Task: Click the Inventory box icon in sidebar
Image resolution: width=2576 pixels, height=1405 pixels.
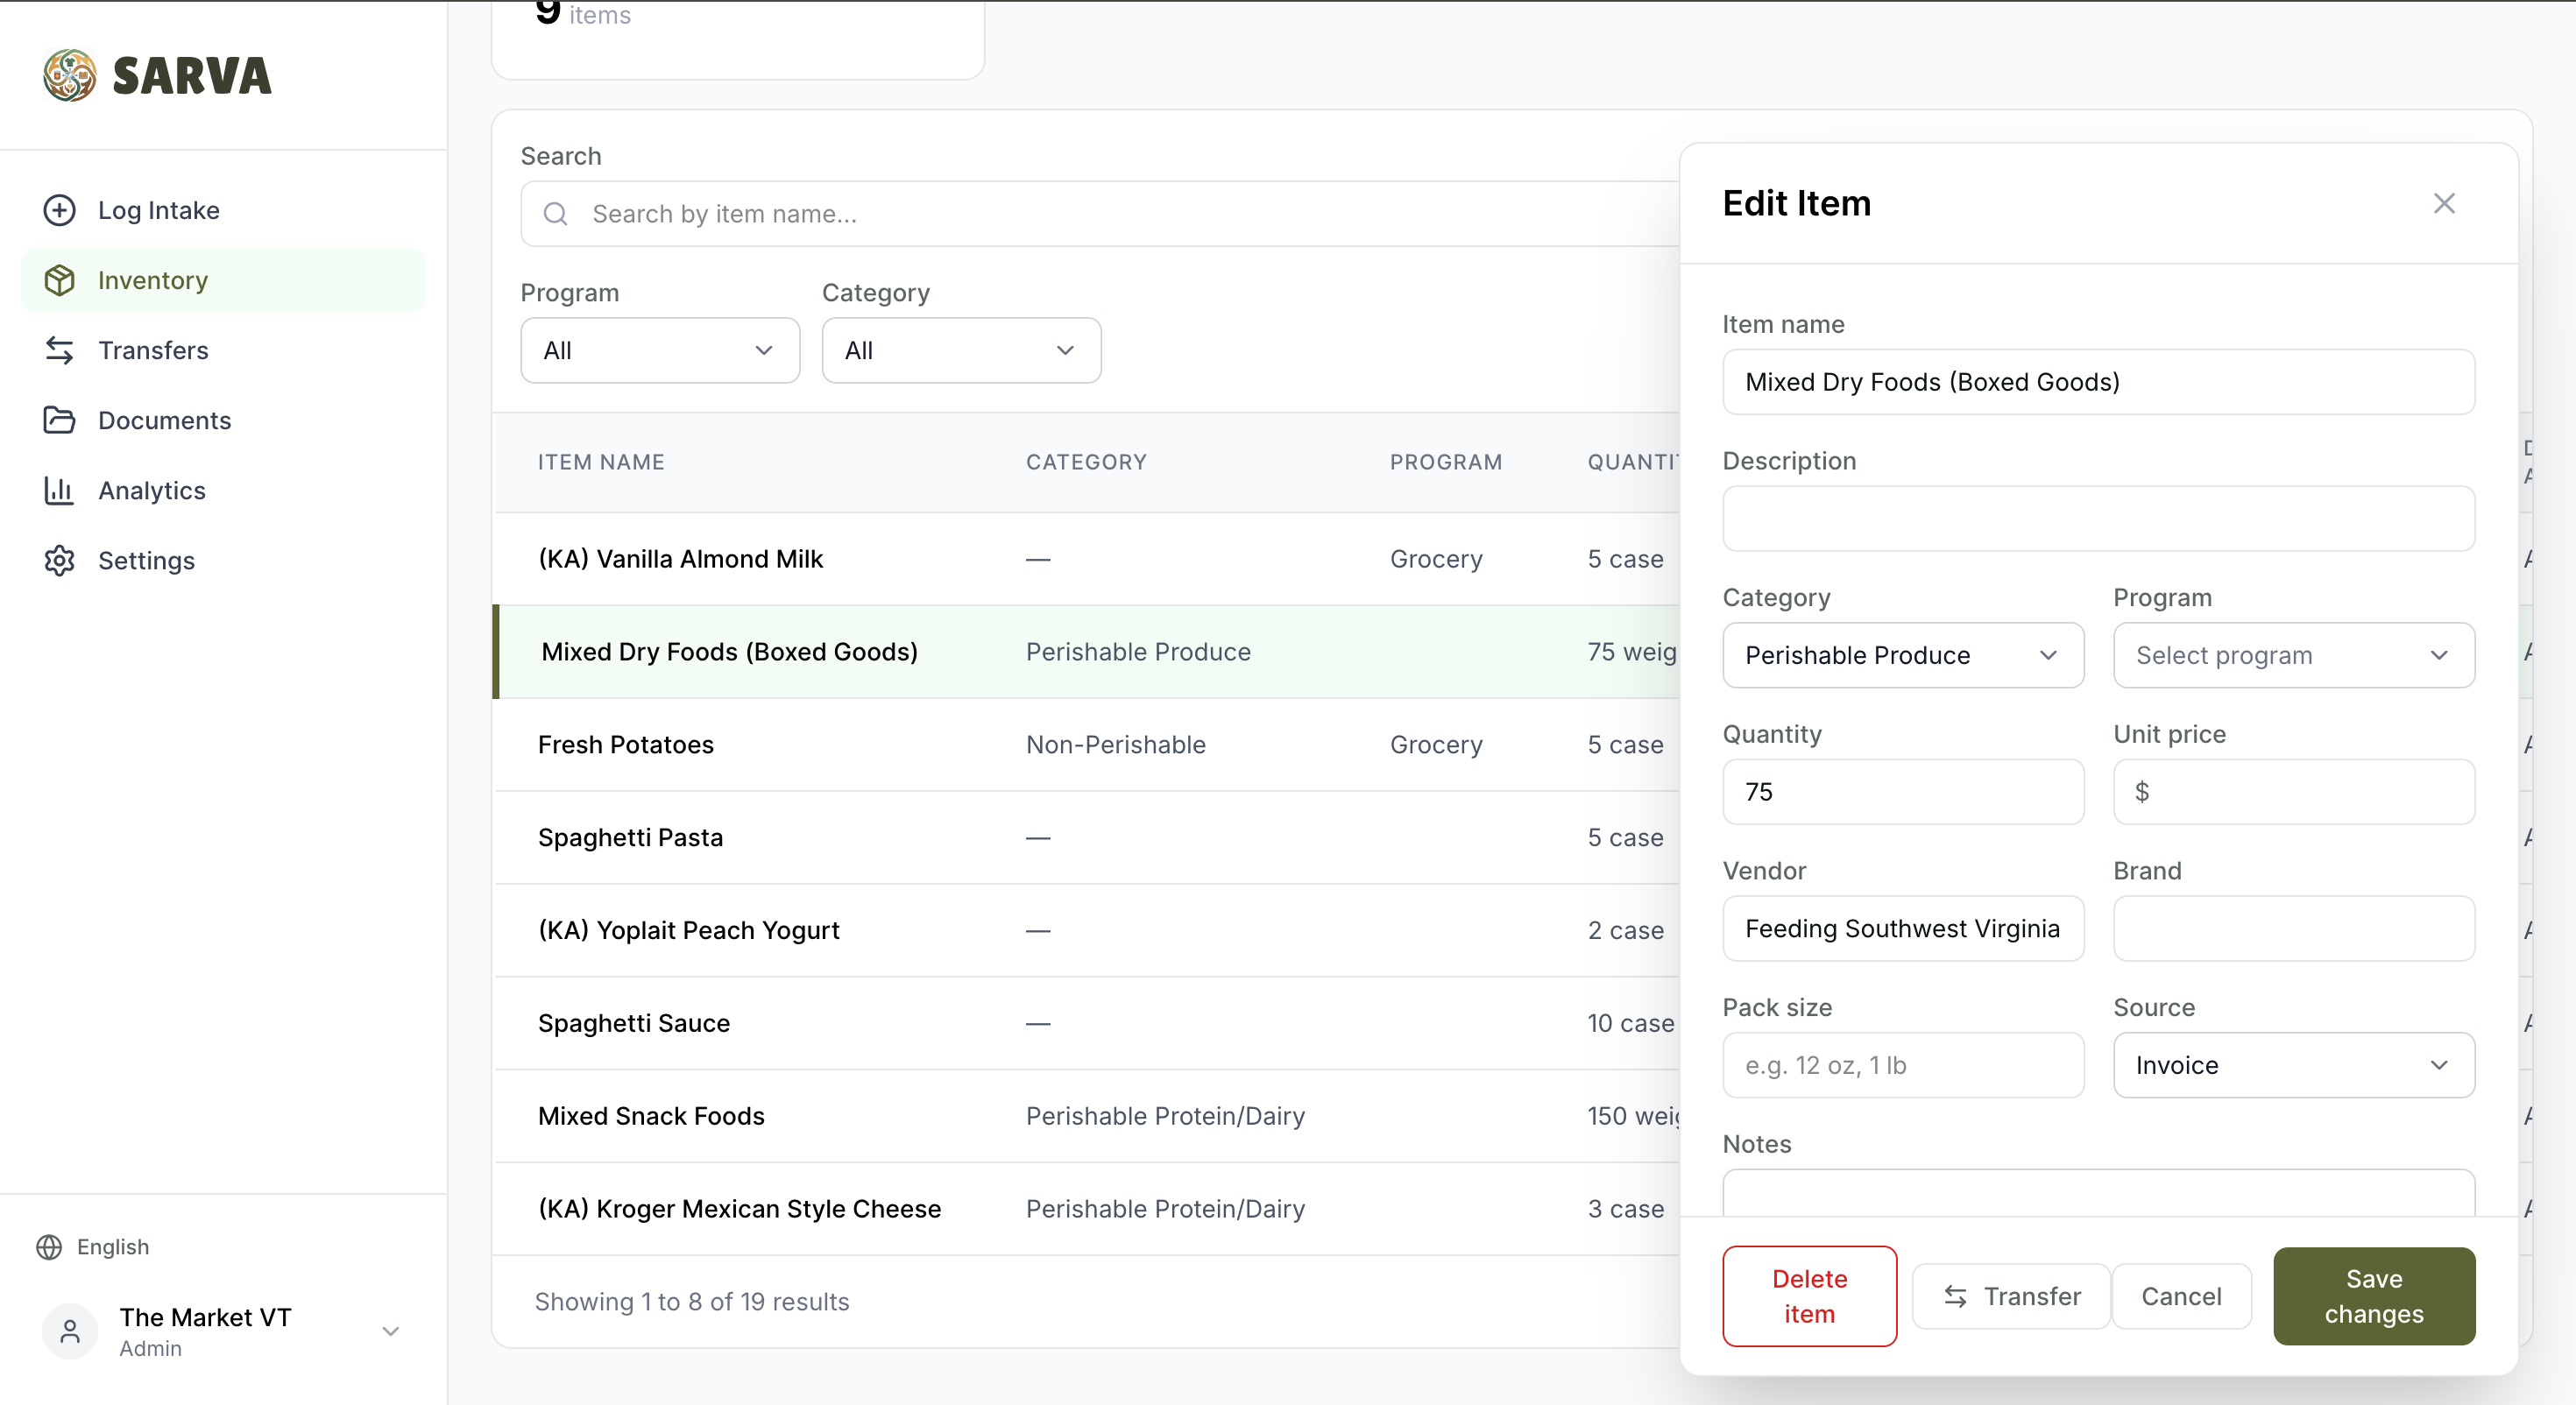Action: tap(59, 280)
